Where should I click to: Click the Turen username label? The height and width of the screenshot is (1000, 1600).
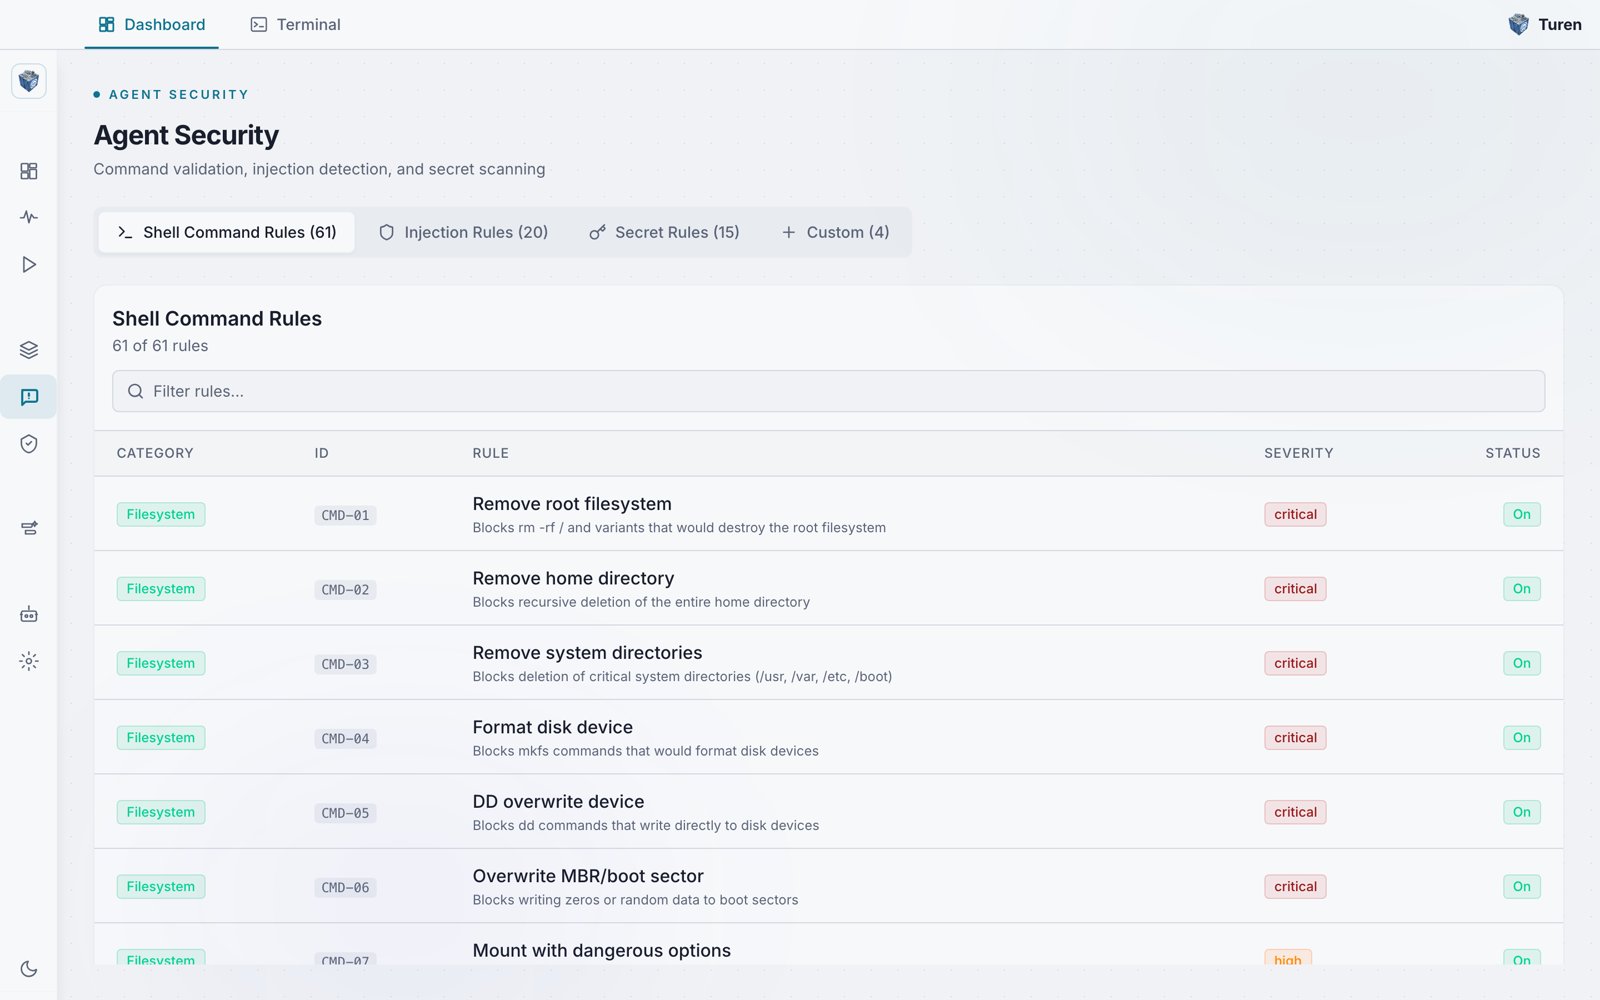(x=1560, y=24)
